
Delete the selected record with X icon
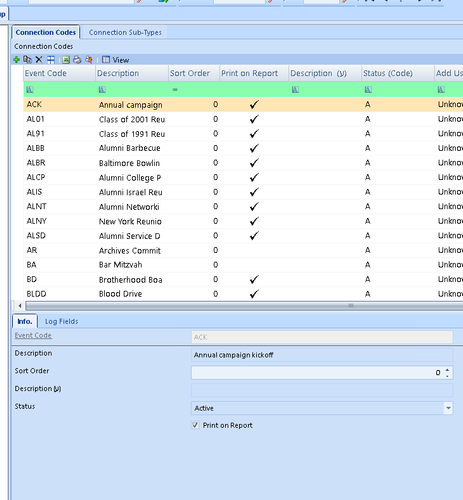(39, 60)
